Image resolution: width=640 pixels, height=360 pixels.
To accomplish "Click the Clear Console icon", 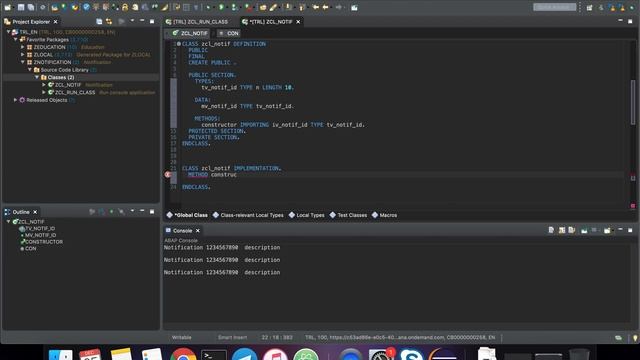I will [551, 230].
